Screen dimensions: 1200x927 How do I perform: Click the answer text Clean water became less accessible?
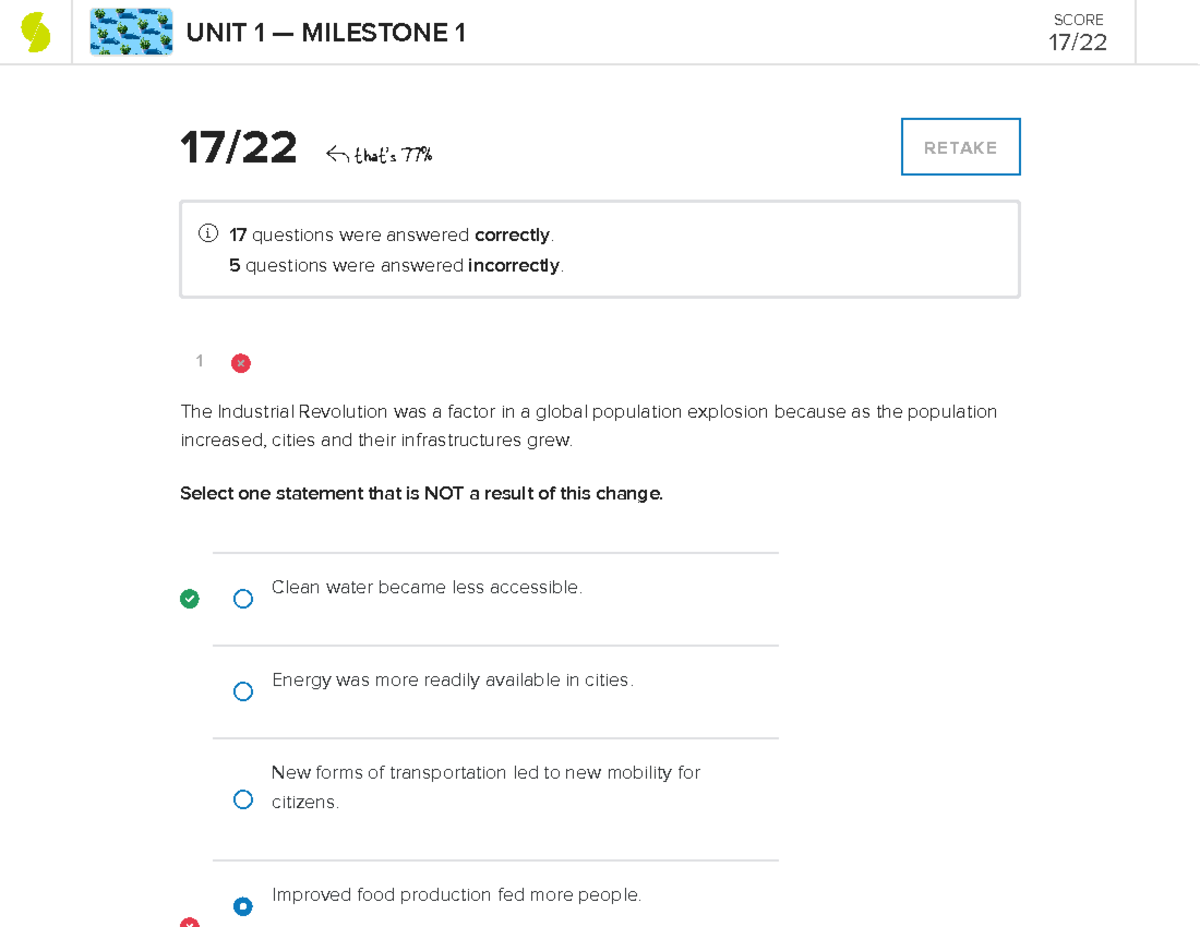[x=427, y=587]
